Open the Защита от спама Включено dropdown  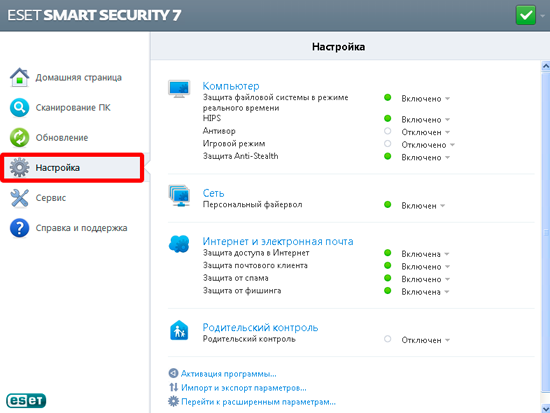[425, 279]
